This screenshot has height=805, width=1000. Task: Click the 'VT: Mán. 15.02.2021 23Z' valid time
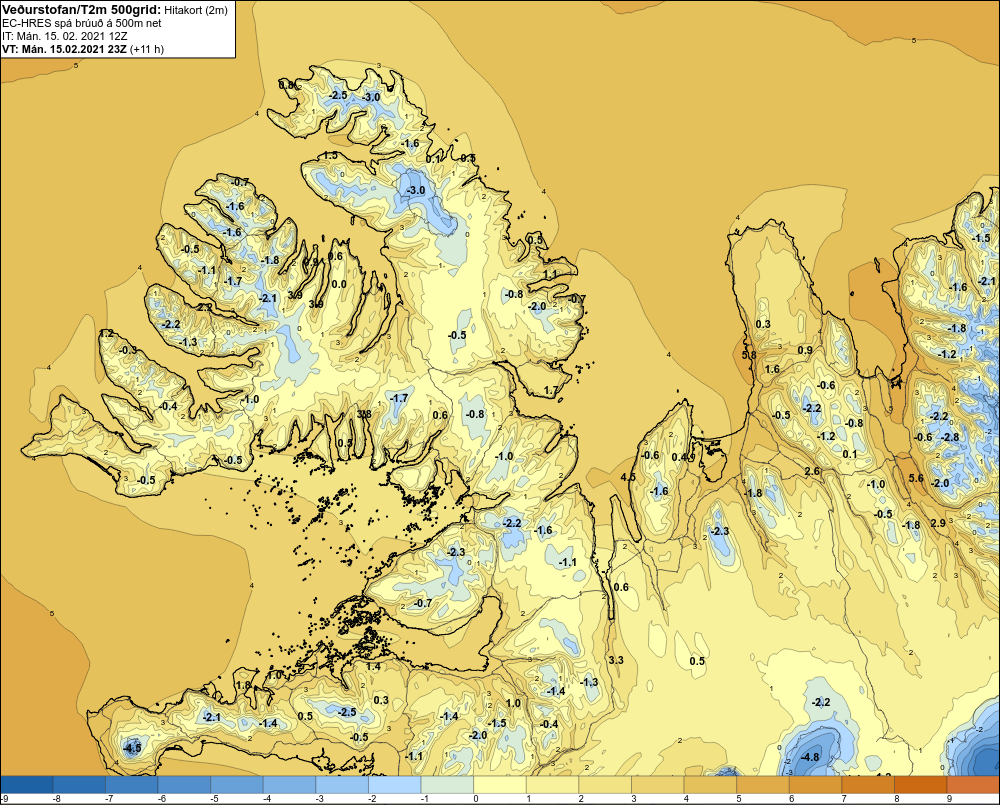click(x=64, y=49)
